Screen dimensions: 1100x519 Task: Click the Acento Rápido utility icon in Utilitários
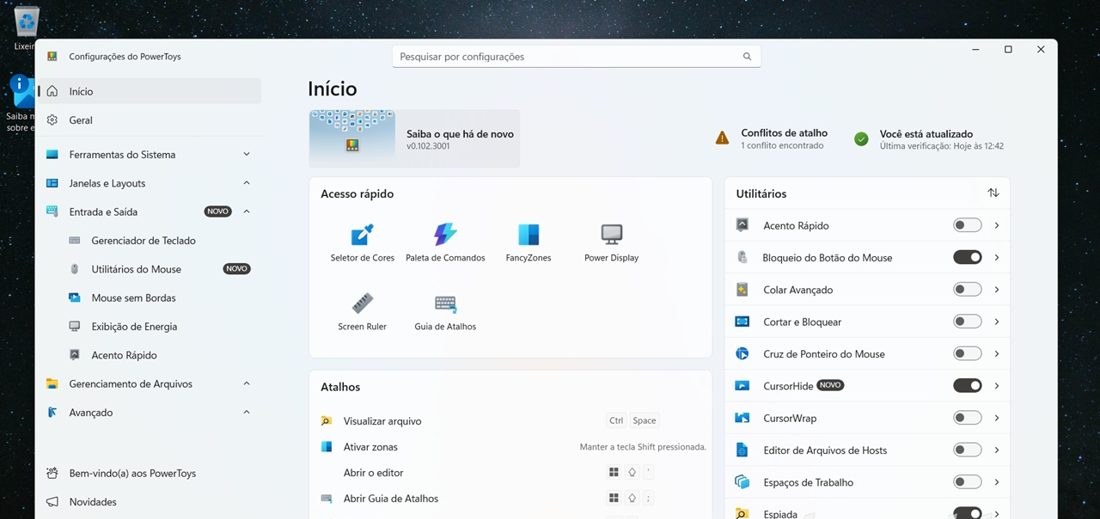(x=742, y=225)
